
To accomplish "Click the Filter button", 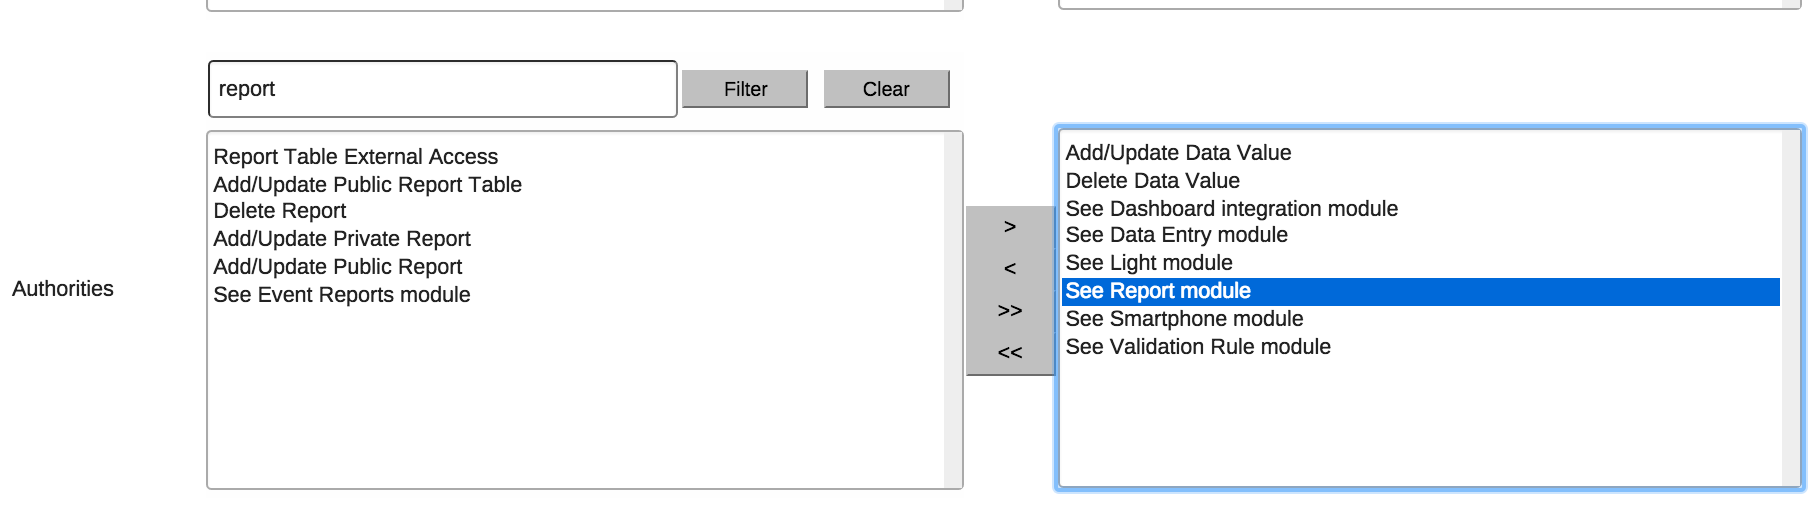I will pyautogui.click(x=745, y=89).
